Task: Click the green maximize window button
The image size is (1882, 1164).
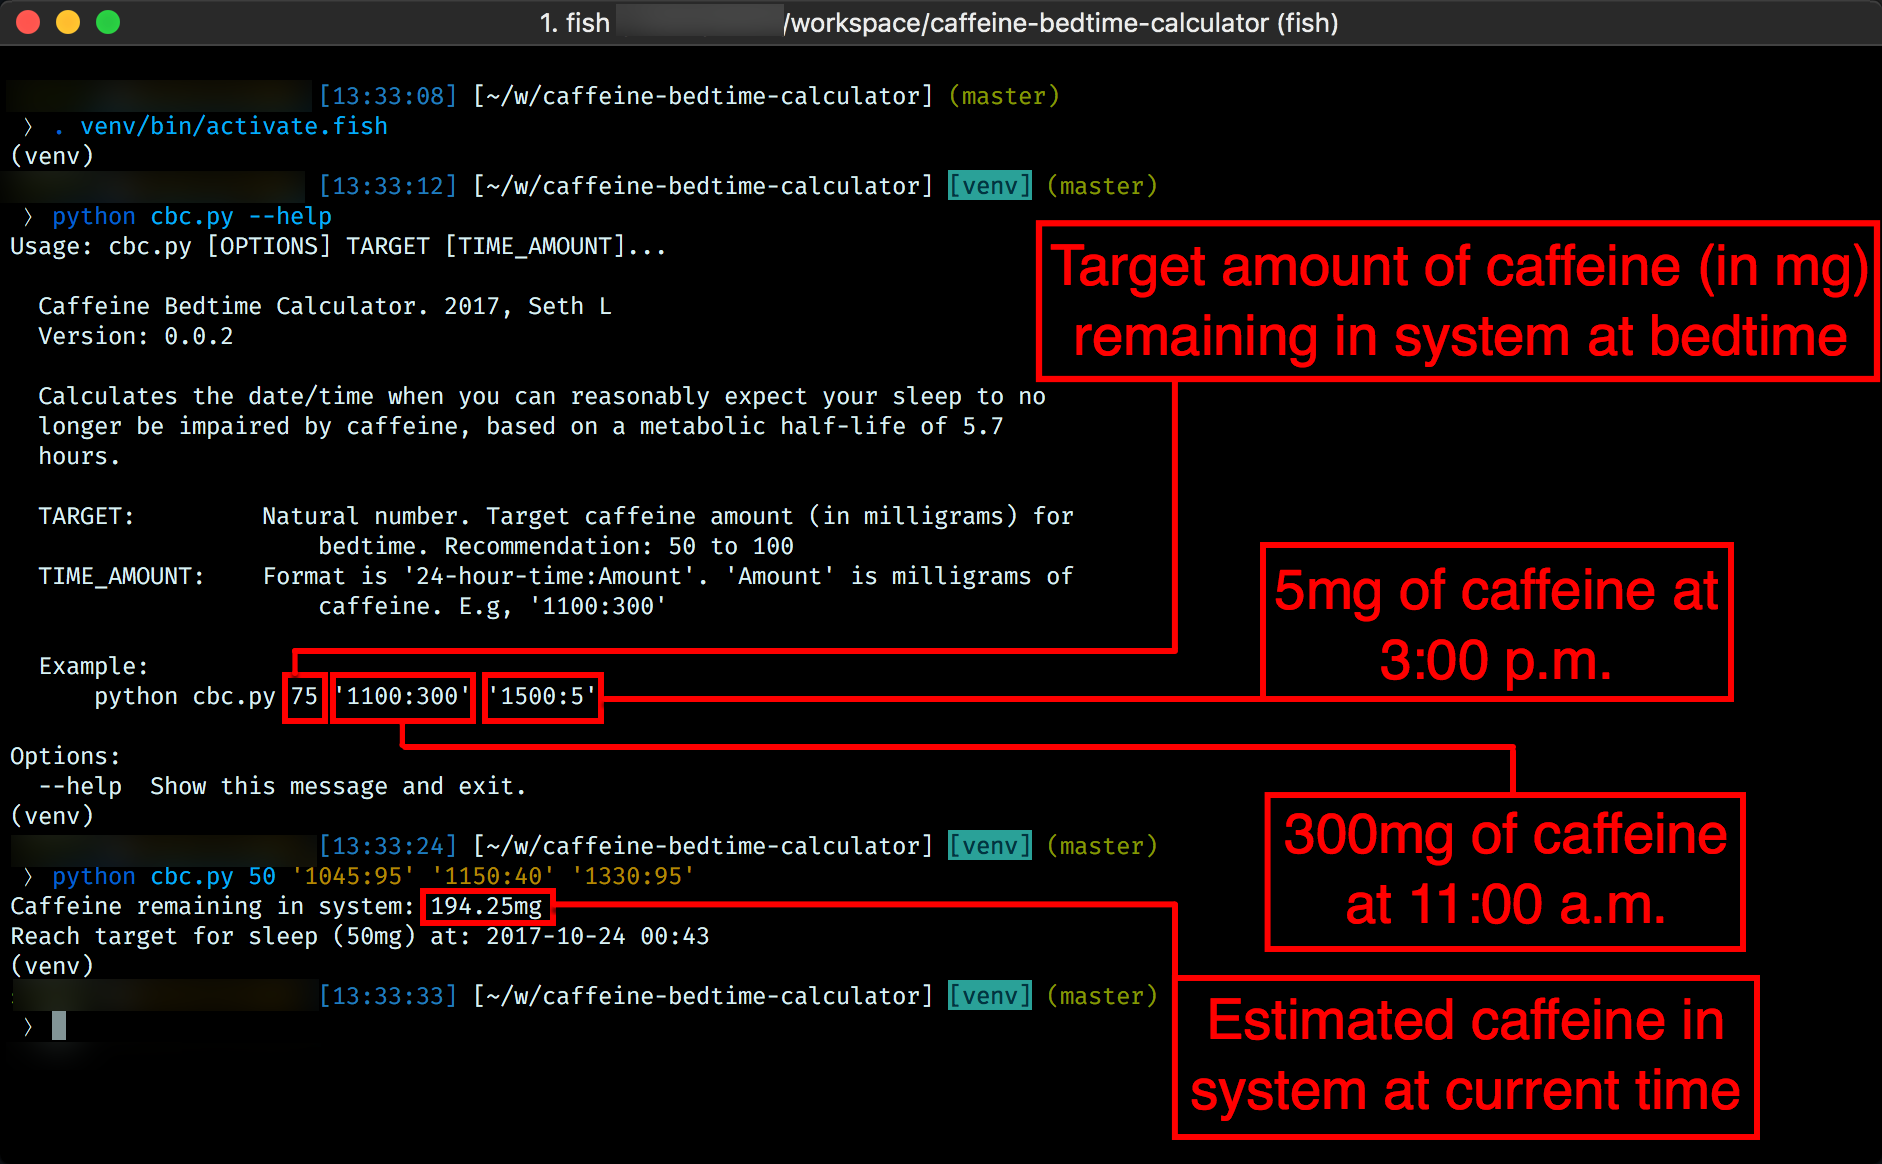Action: coord(108,22)
